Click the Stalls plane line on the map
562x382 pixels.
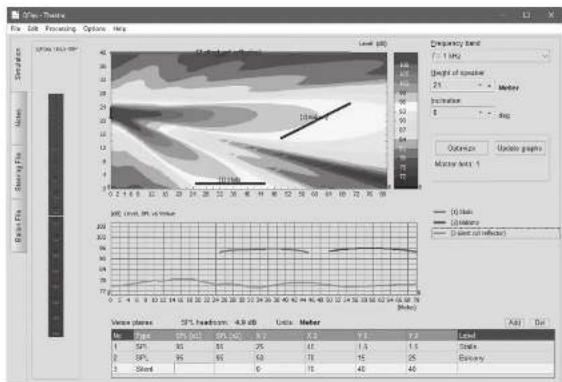[x=230, y=183]
